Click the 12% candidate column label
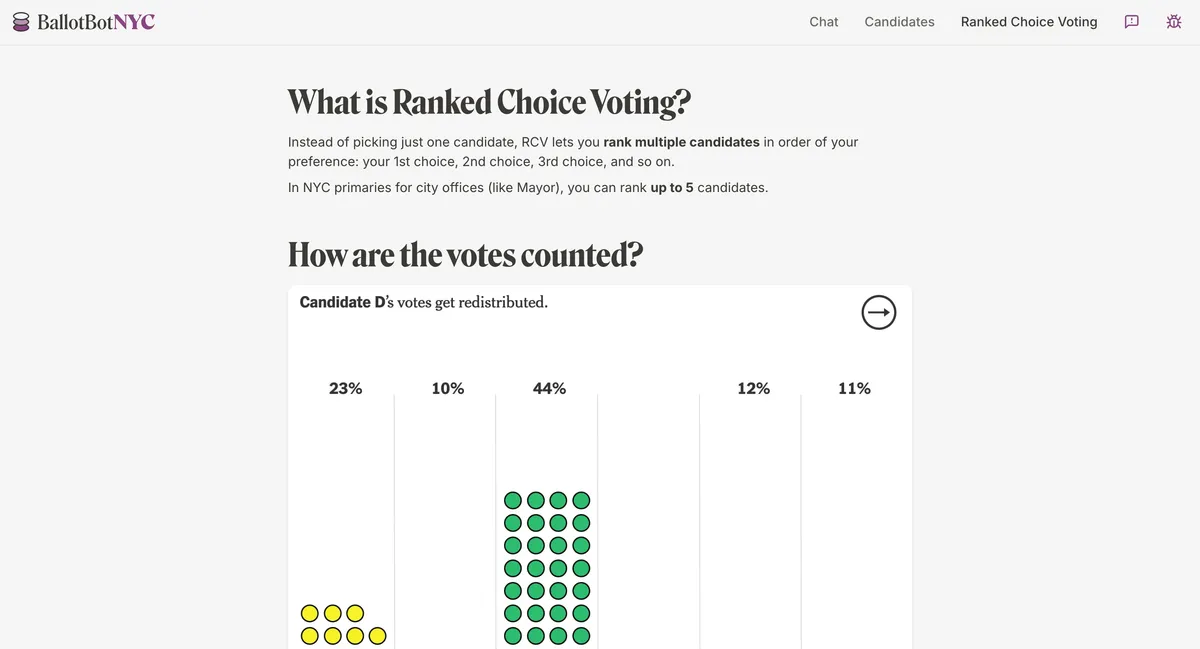 (x=754, y=388)
